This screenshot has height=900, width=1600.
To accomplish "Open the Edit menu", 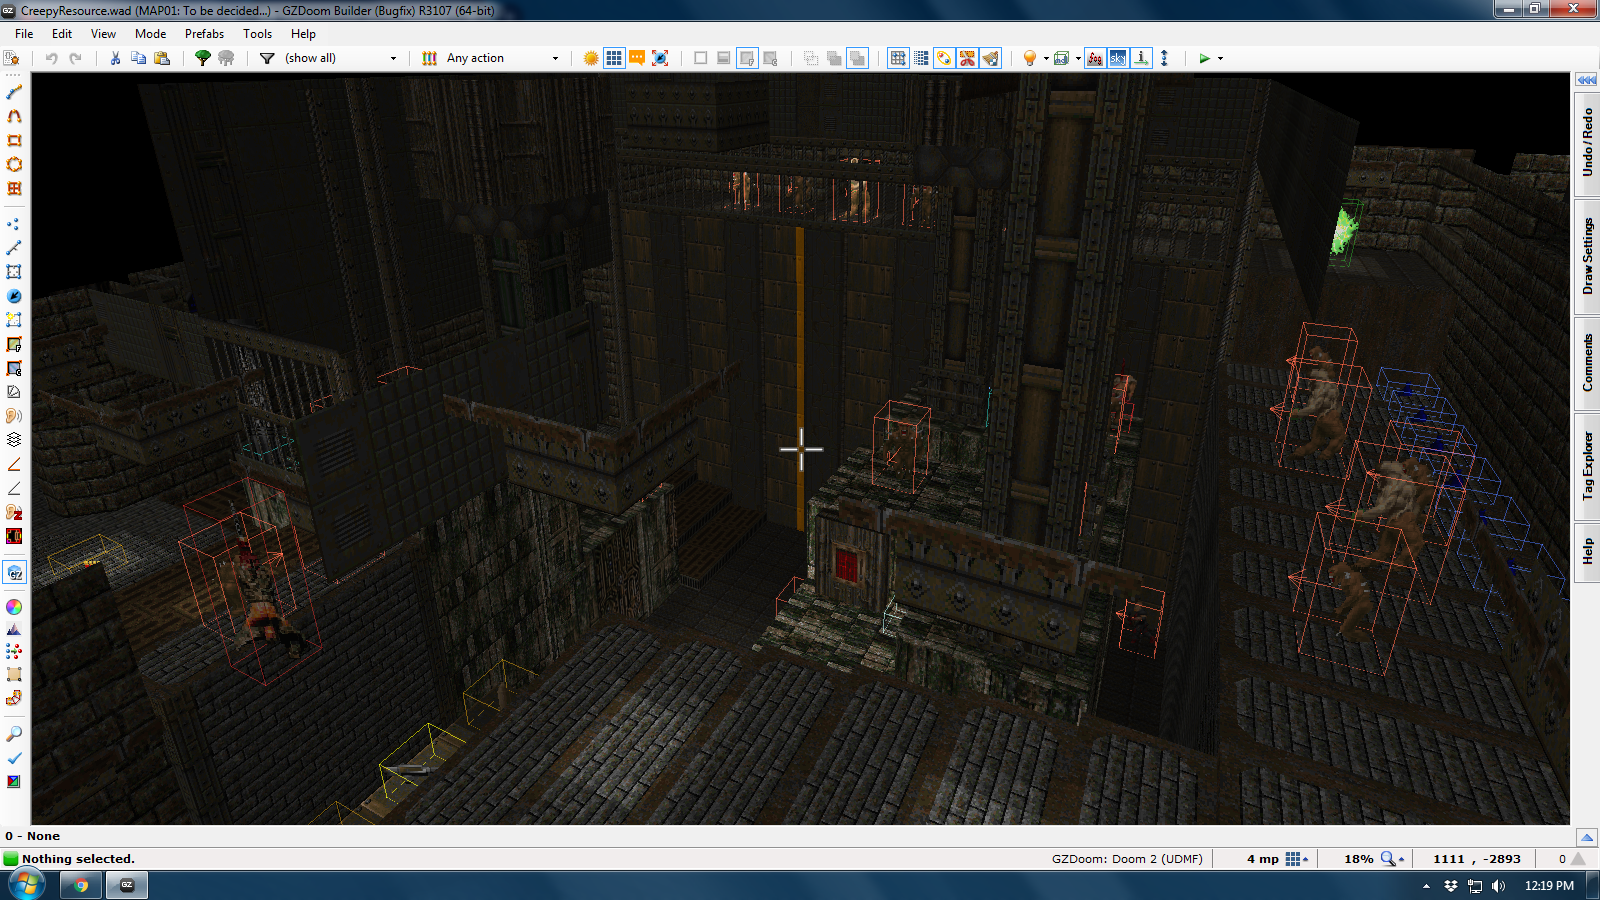I will point(62,33).
